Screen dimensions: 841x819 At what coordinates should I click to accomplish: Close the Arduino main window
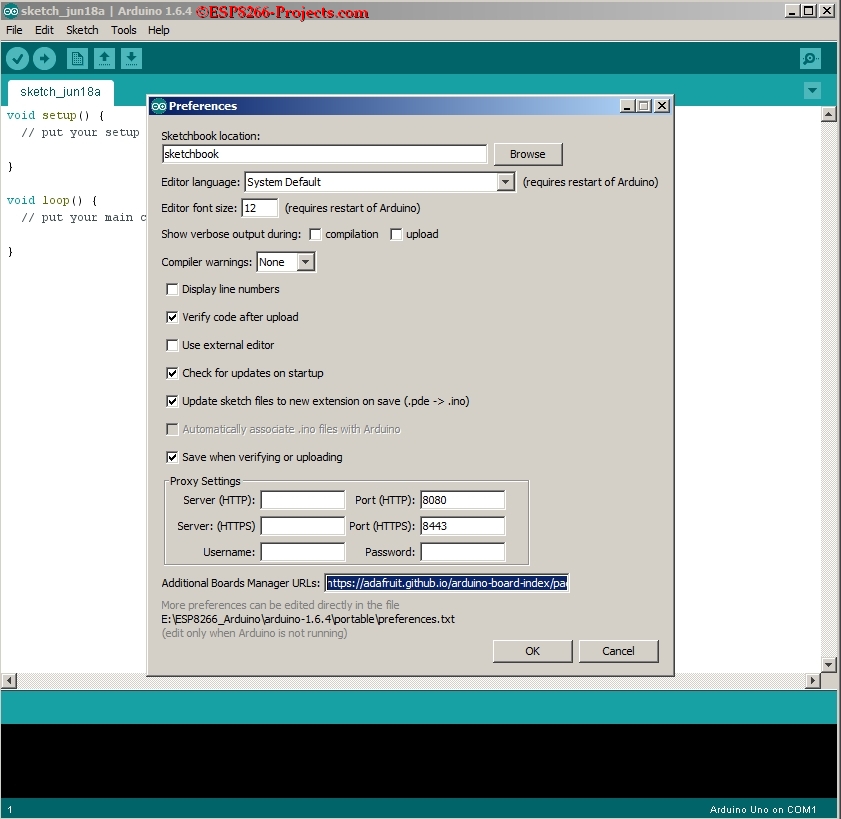click(x=827, y=11)
